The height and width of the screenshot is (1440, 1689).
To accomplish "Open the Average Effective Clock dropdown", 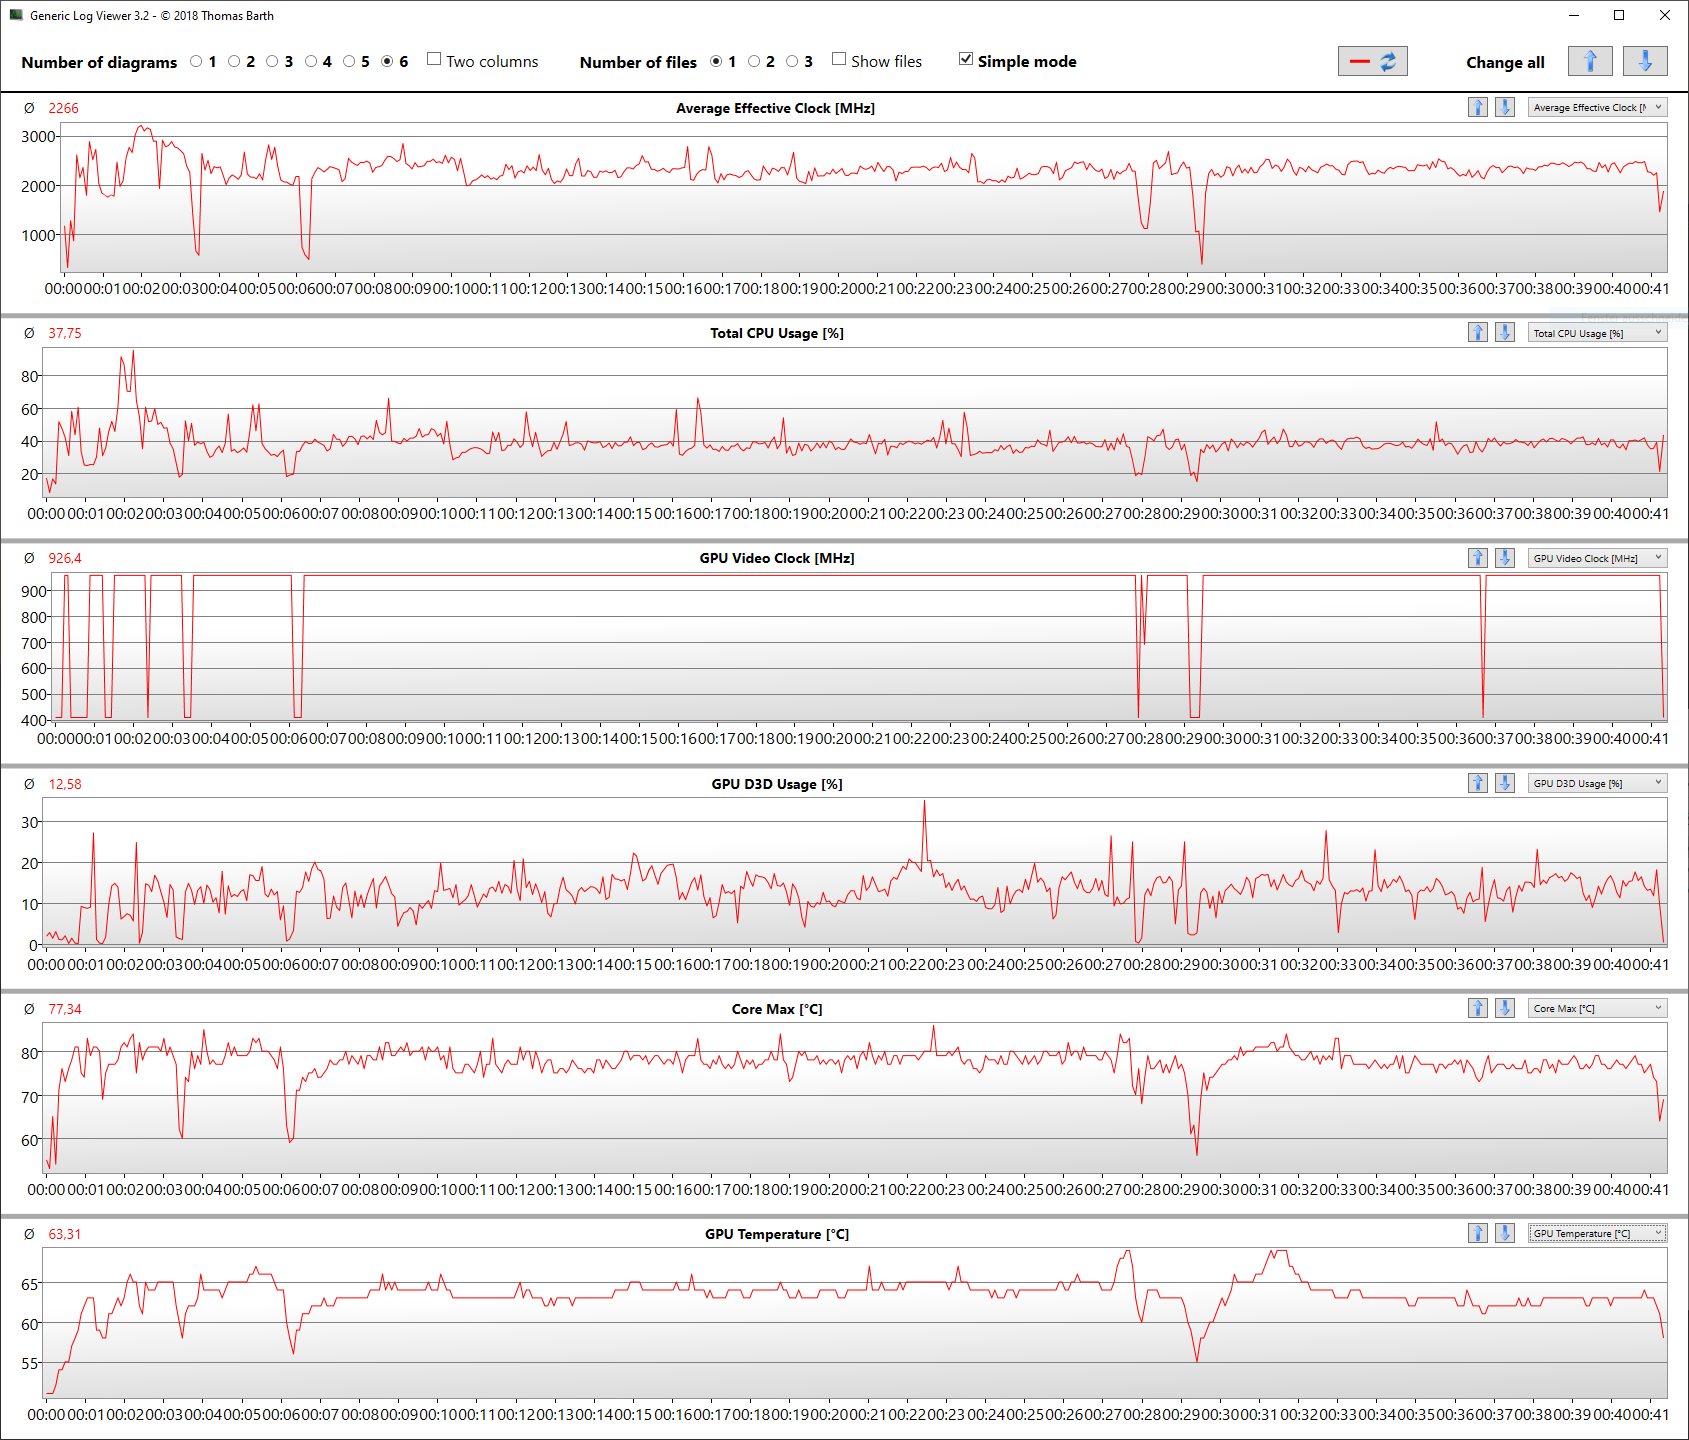I will tap(1597, 107).
